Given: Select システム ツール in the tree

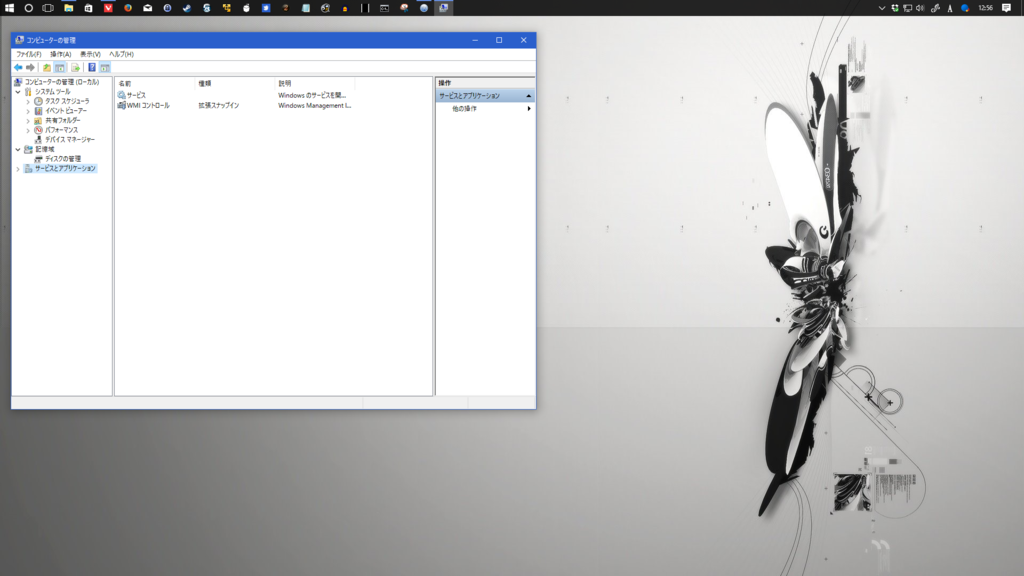Looking at the screenshot, I should 52,92.
